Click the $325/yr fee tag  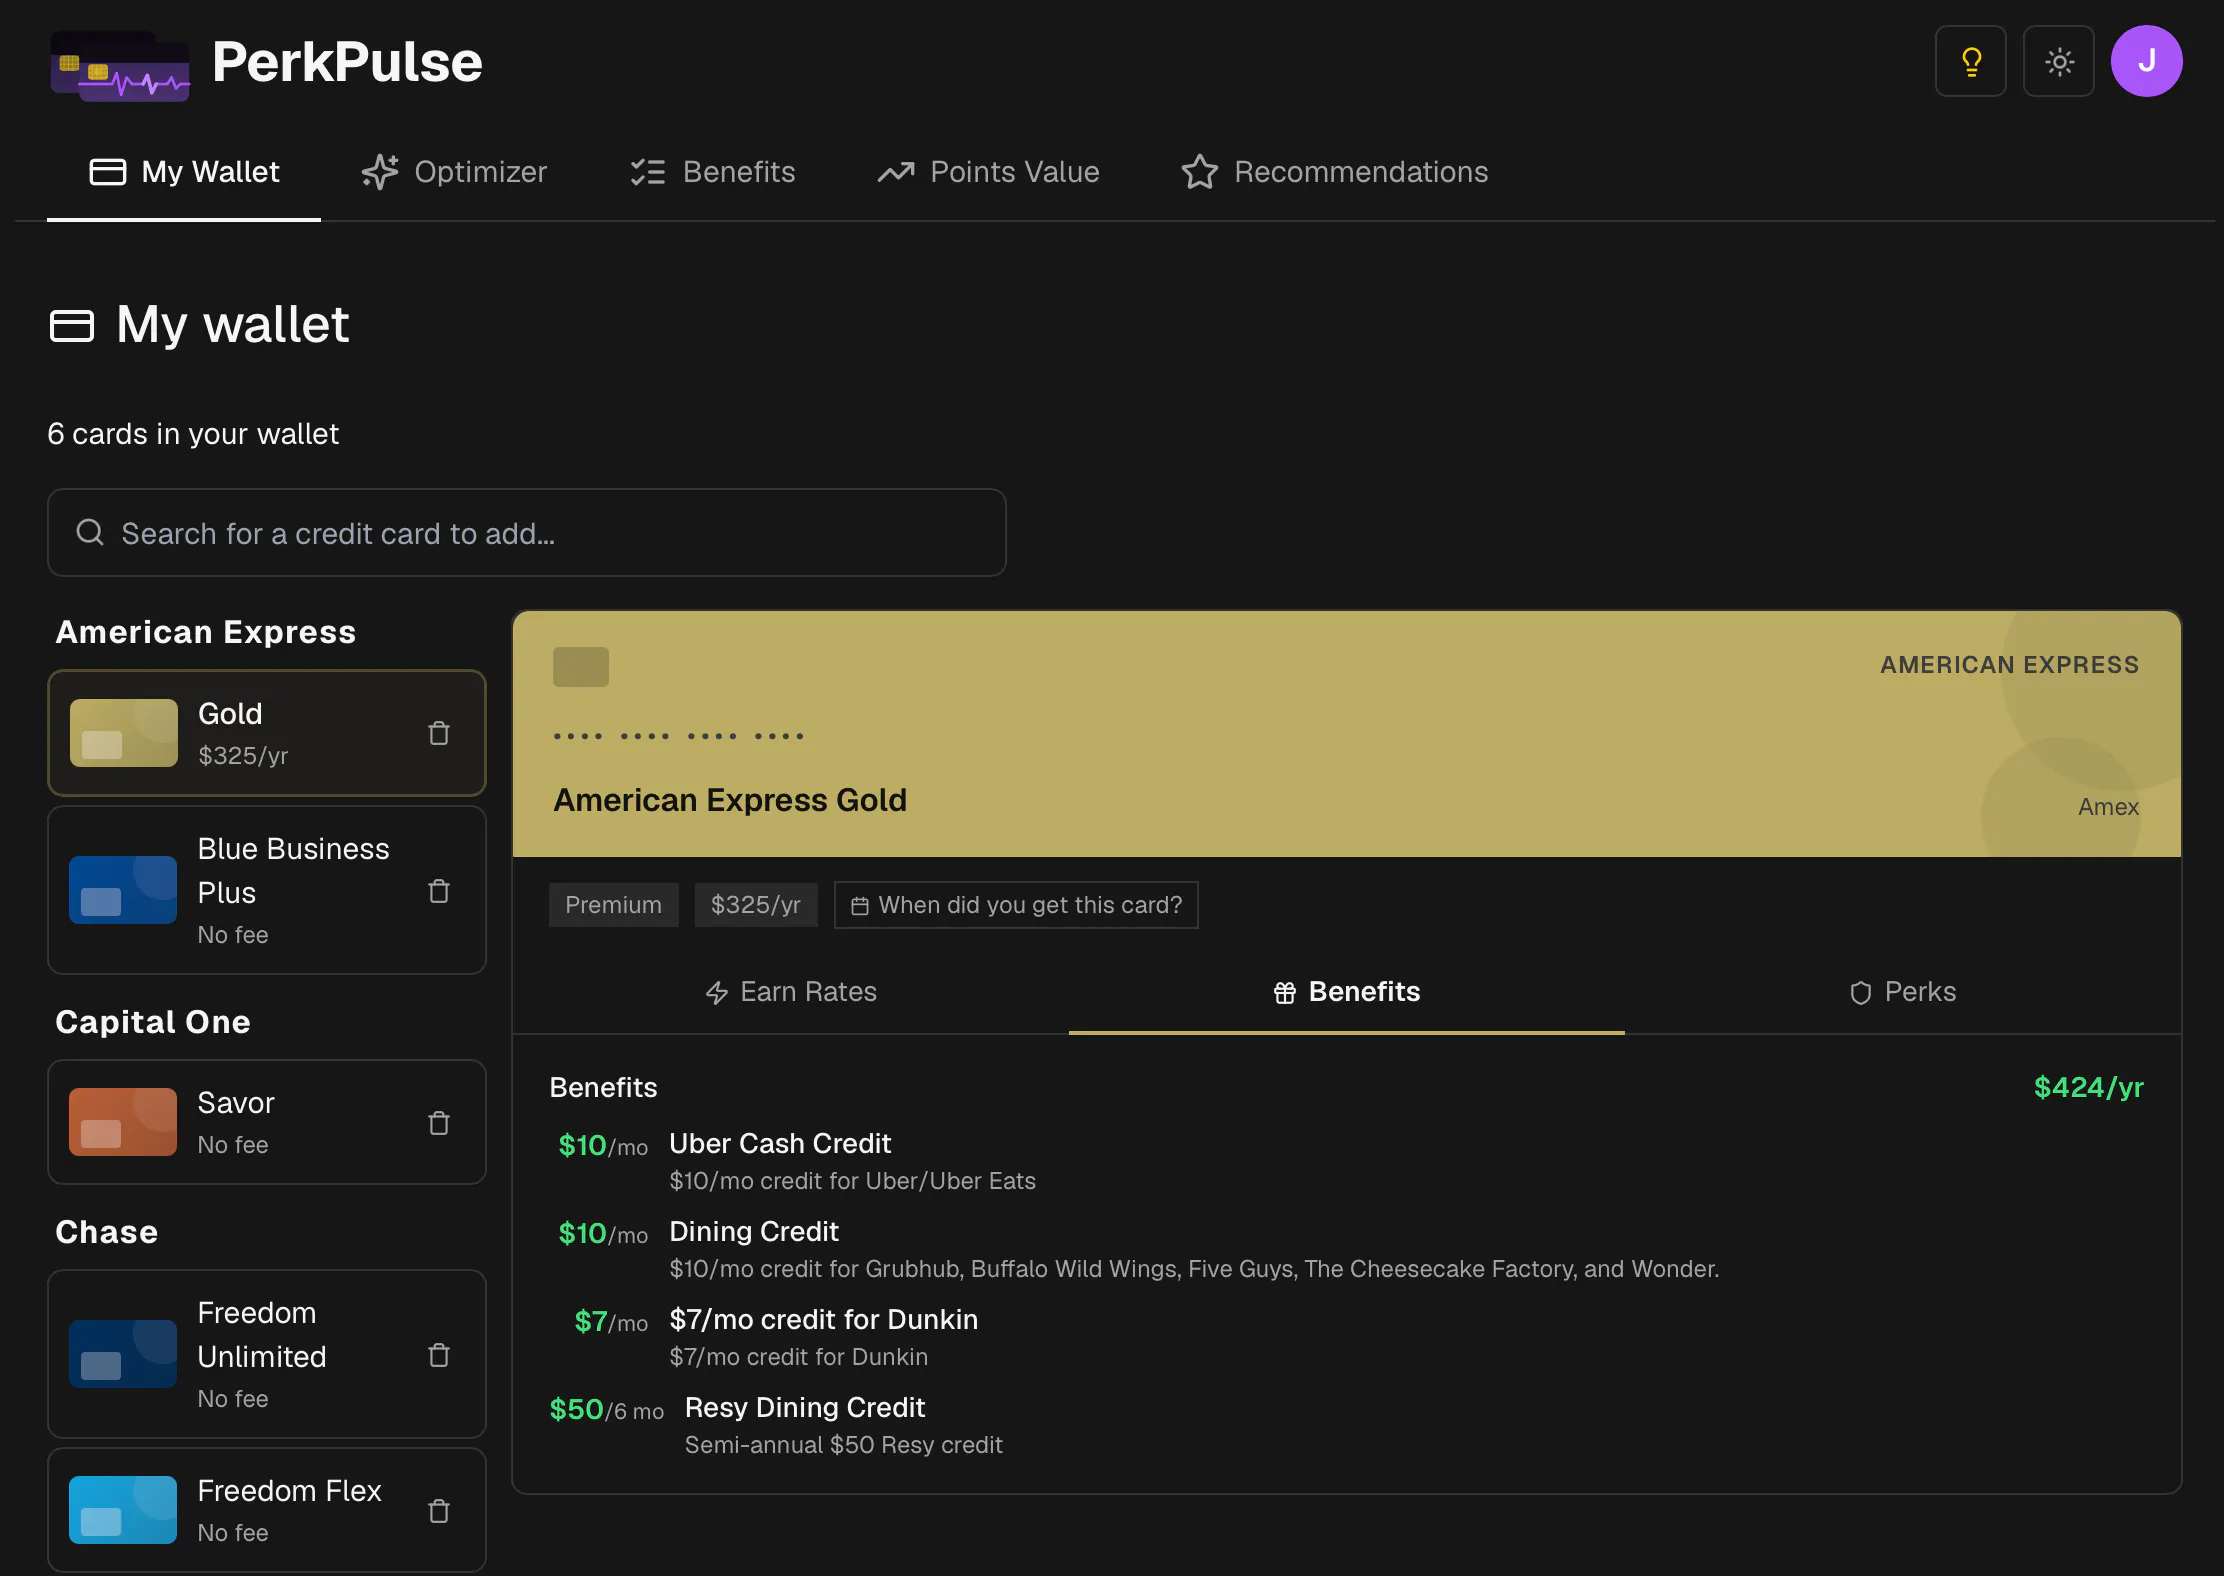pos(756,905)
